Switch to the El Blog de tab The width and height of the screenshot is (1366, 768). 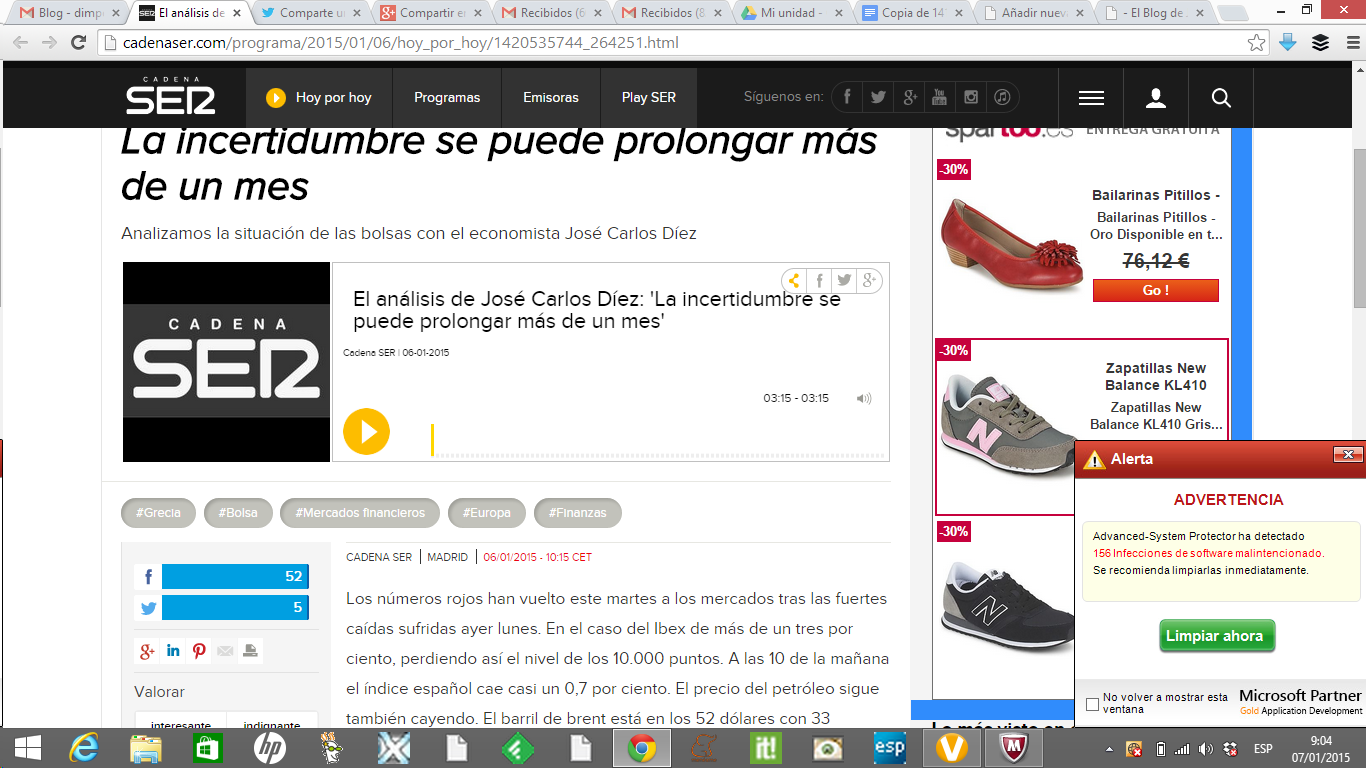pos(1152,13)
